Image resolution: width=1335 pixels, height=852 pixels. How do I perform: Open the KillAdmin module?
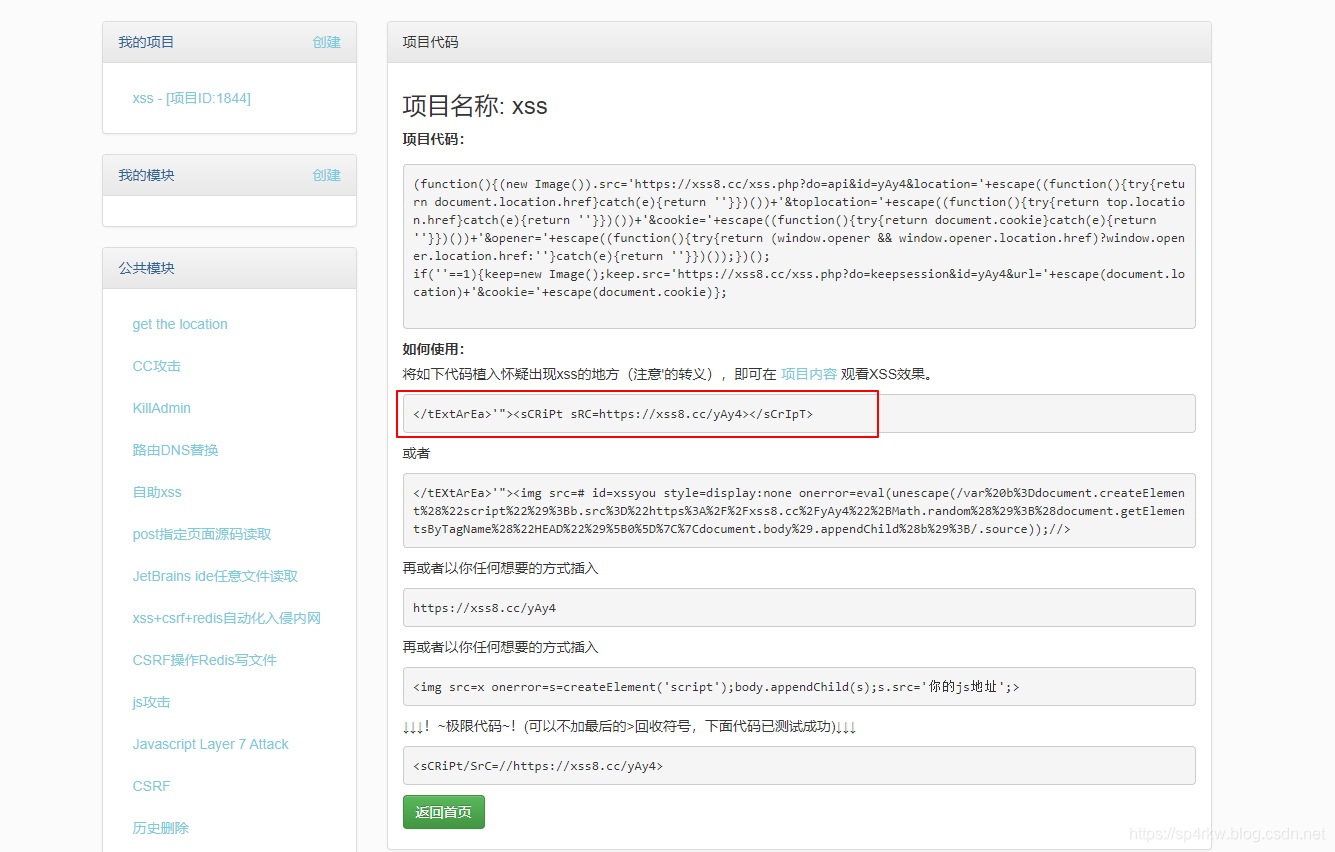(x=161, y=408)
